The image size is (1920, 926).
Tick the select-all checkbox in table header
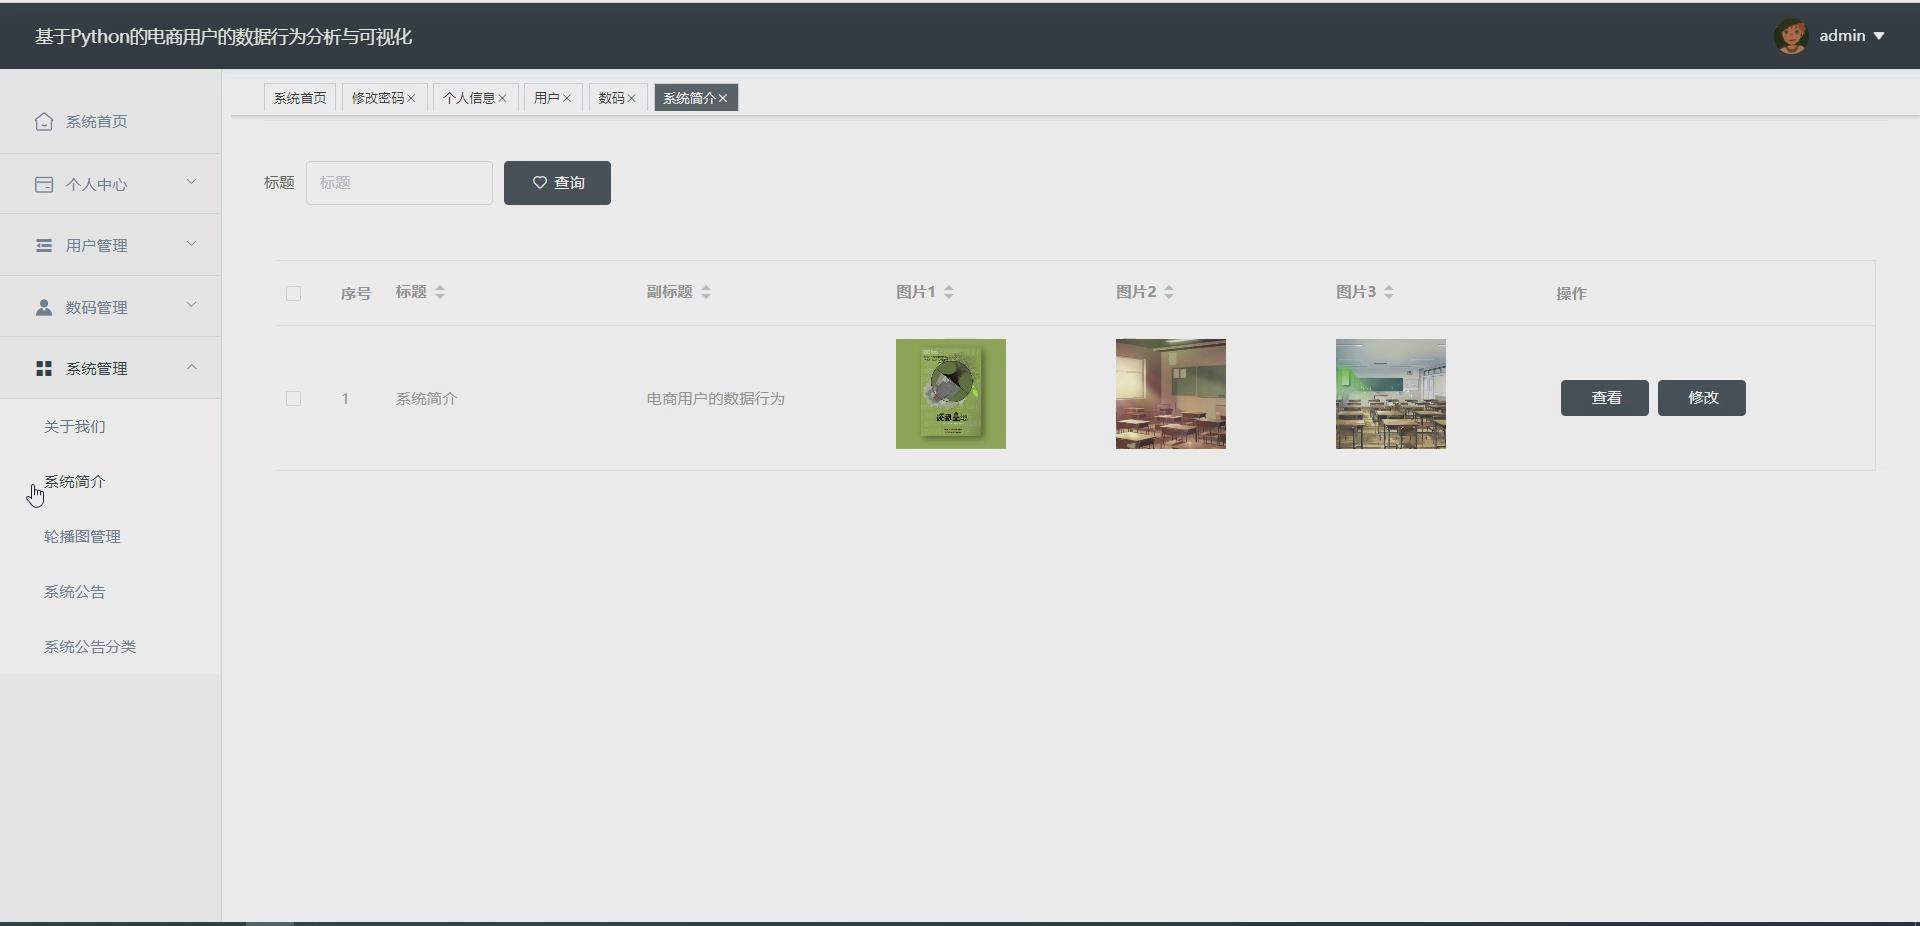point(293,293)
